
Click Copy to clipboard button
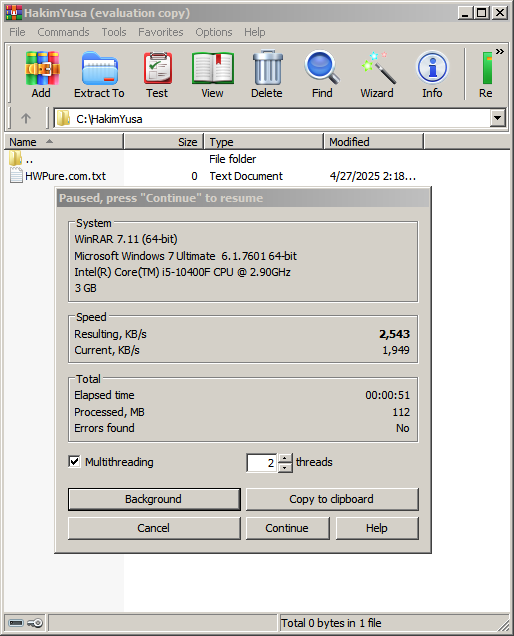coord(332,499)
